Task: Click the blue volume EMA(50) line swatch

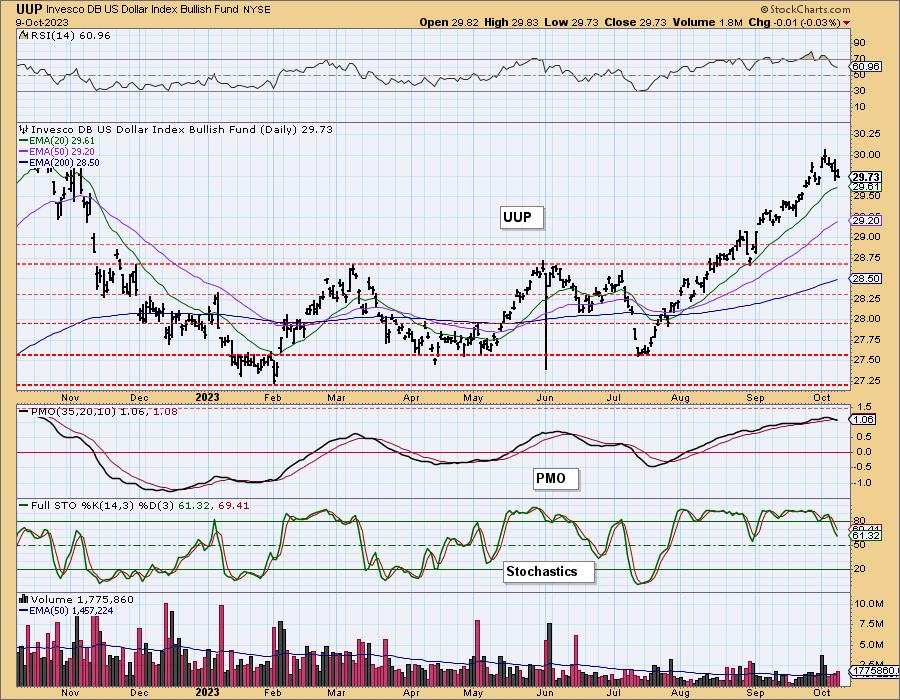Action: click(23, 610)
